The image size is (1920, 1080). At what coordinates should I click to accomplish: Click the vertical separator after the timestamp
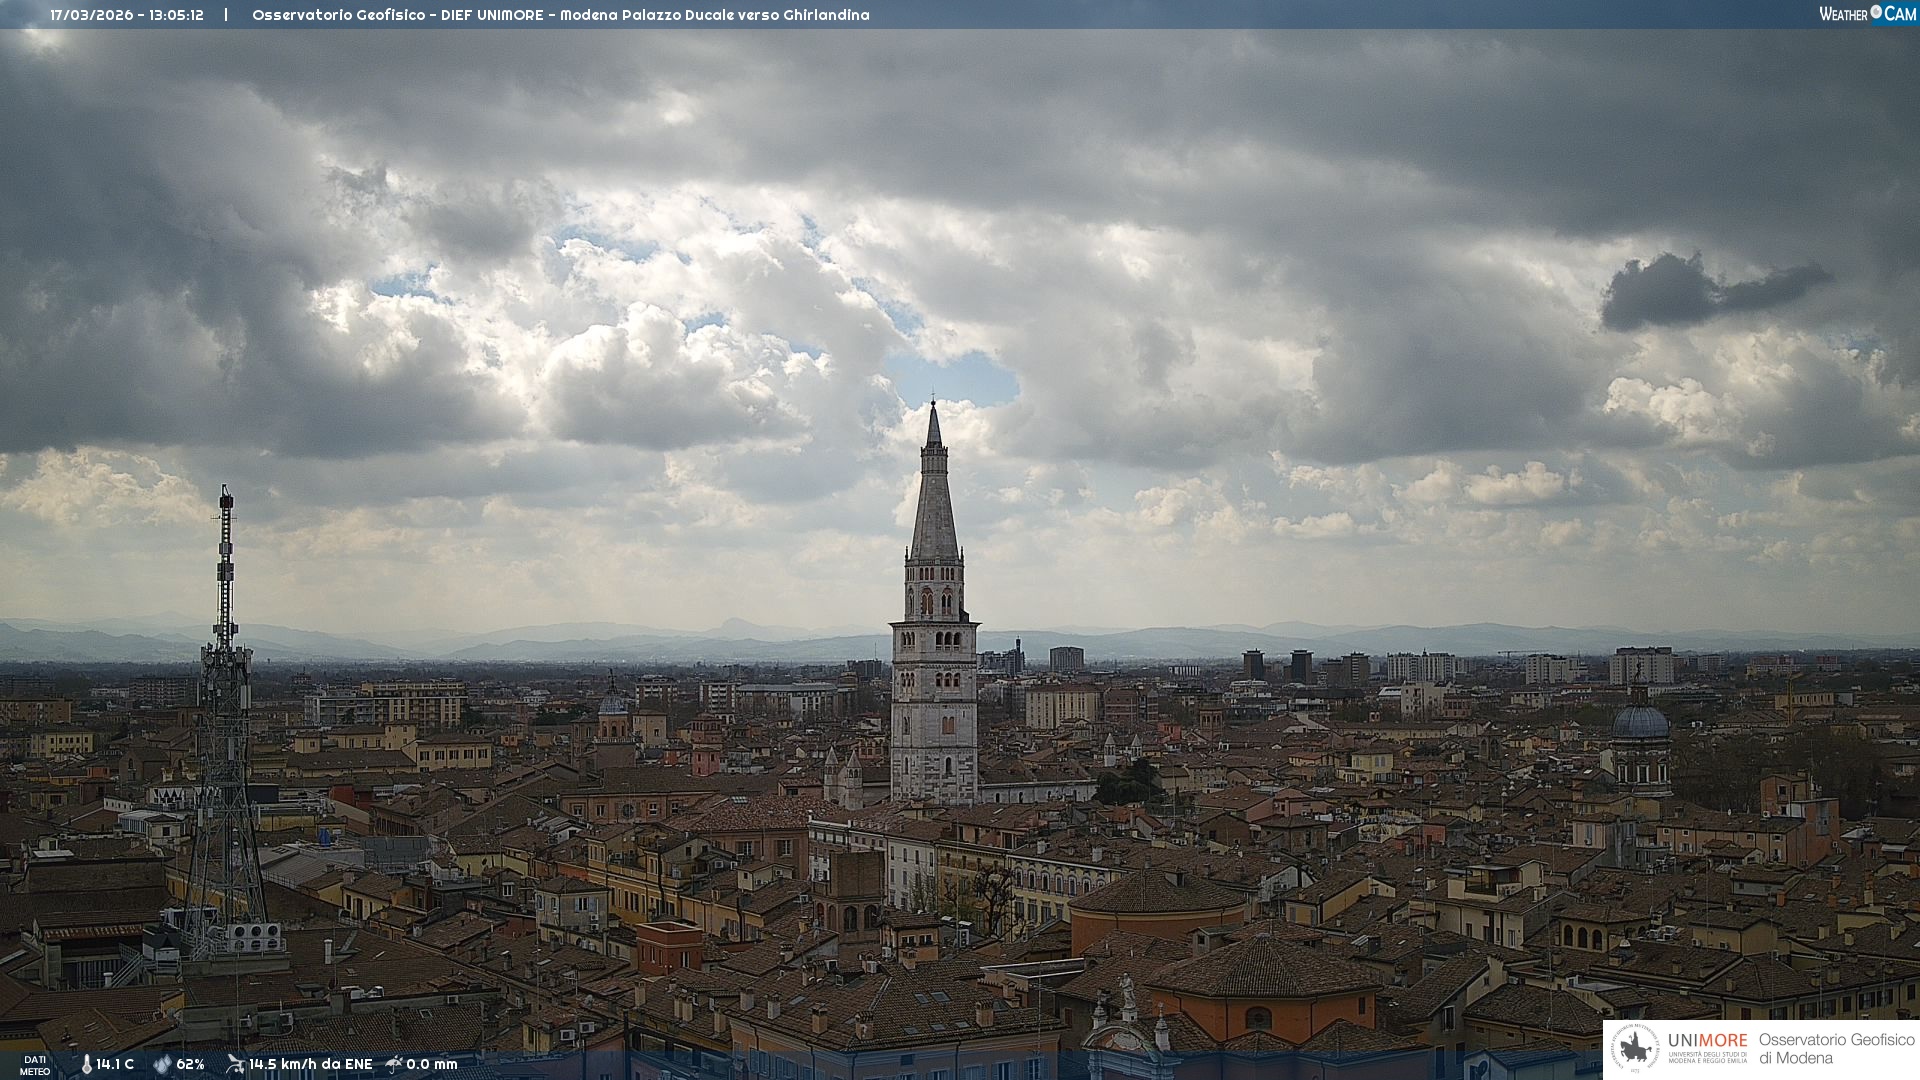[226, 15]
